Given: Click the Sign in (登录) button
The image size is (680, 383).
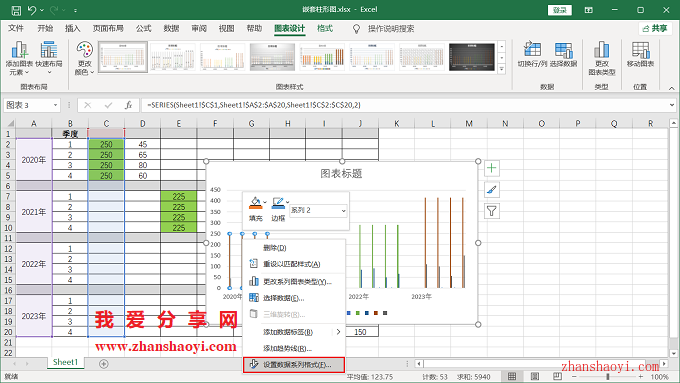Looking at the screenshot, I should (559, 10).
